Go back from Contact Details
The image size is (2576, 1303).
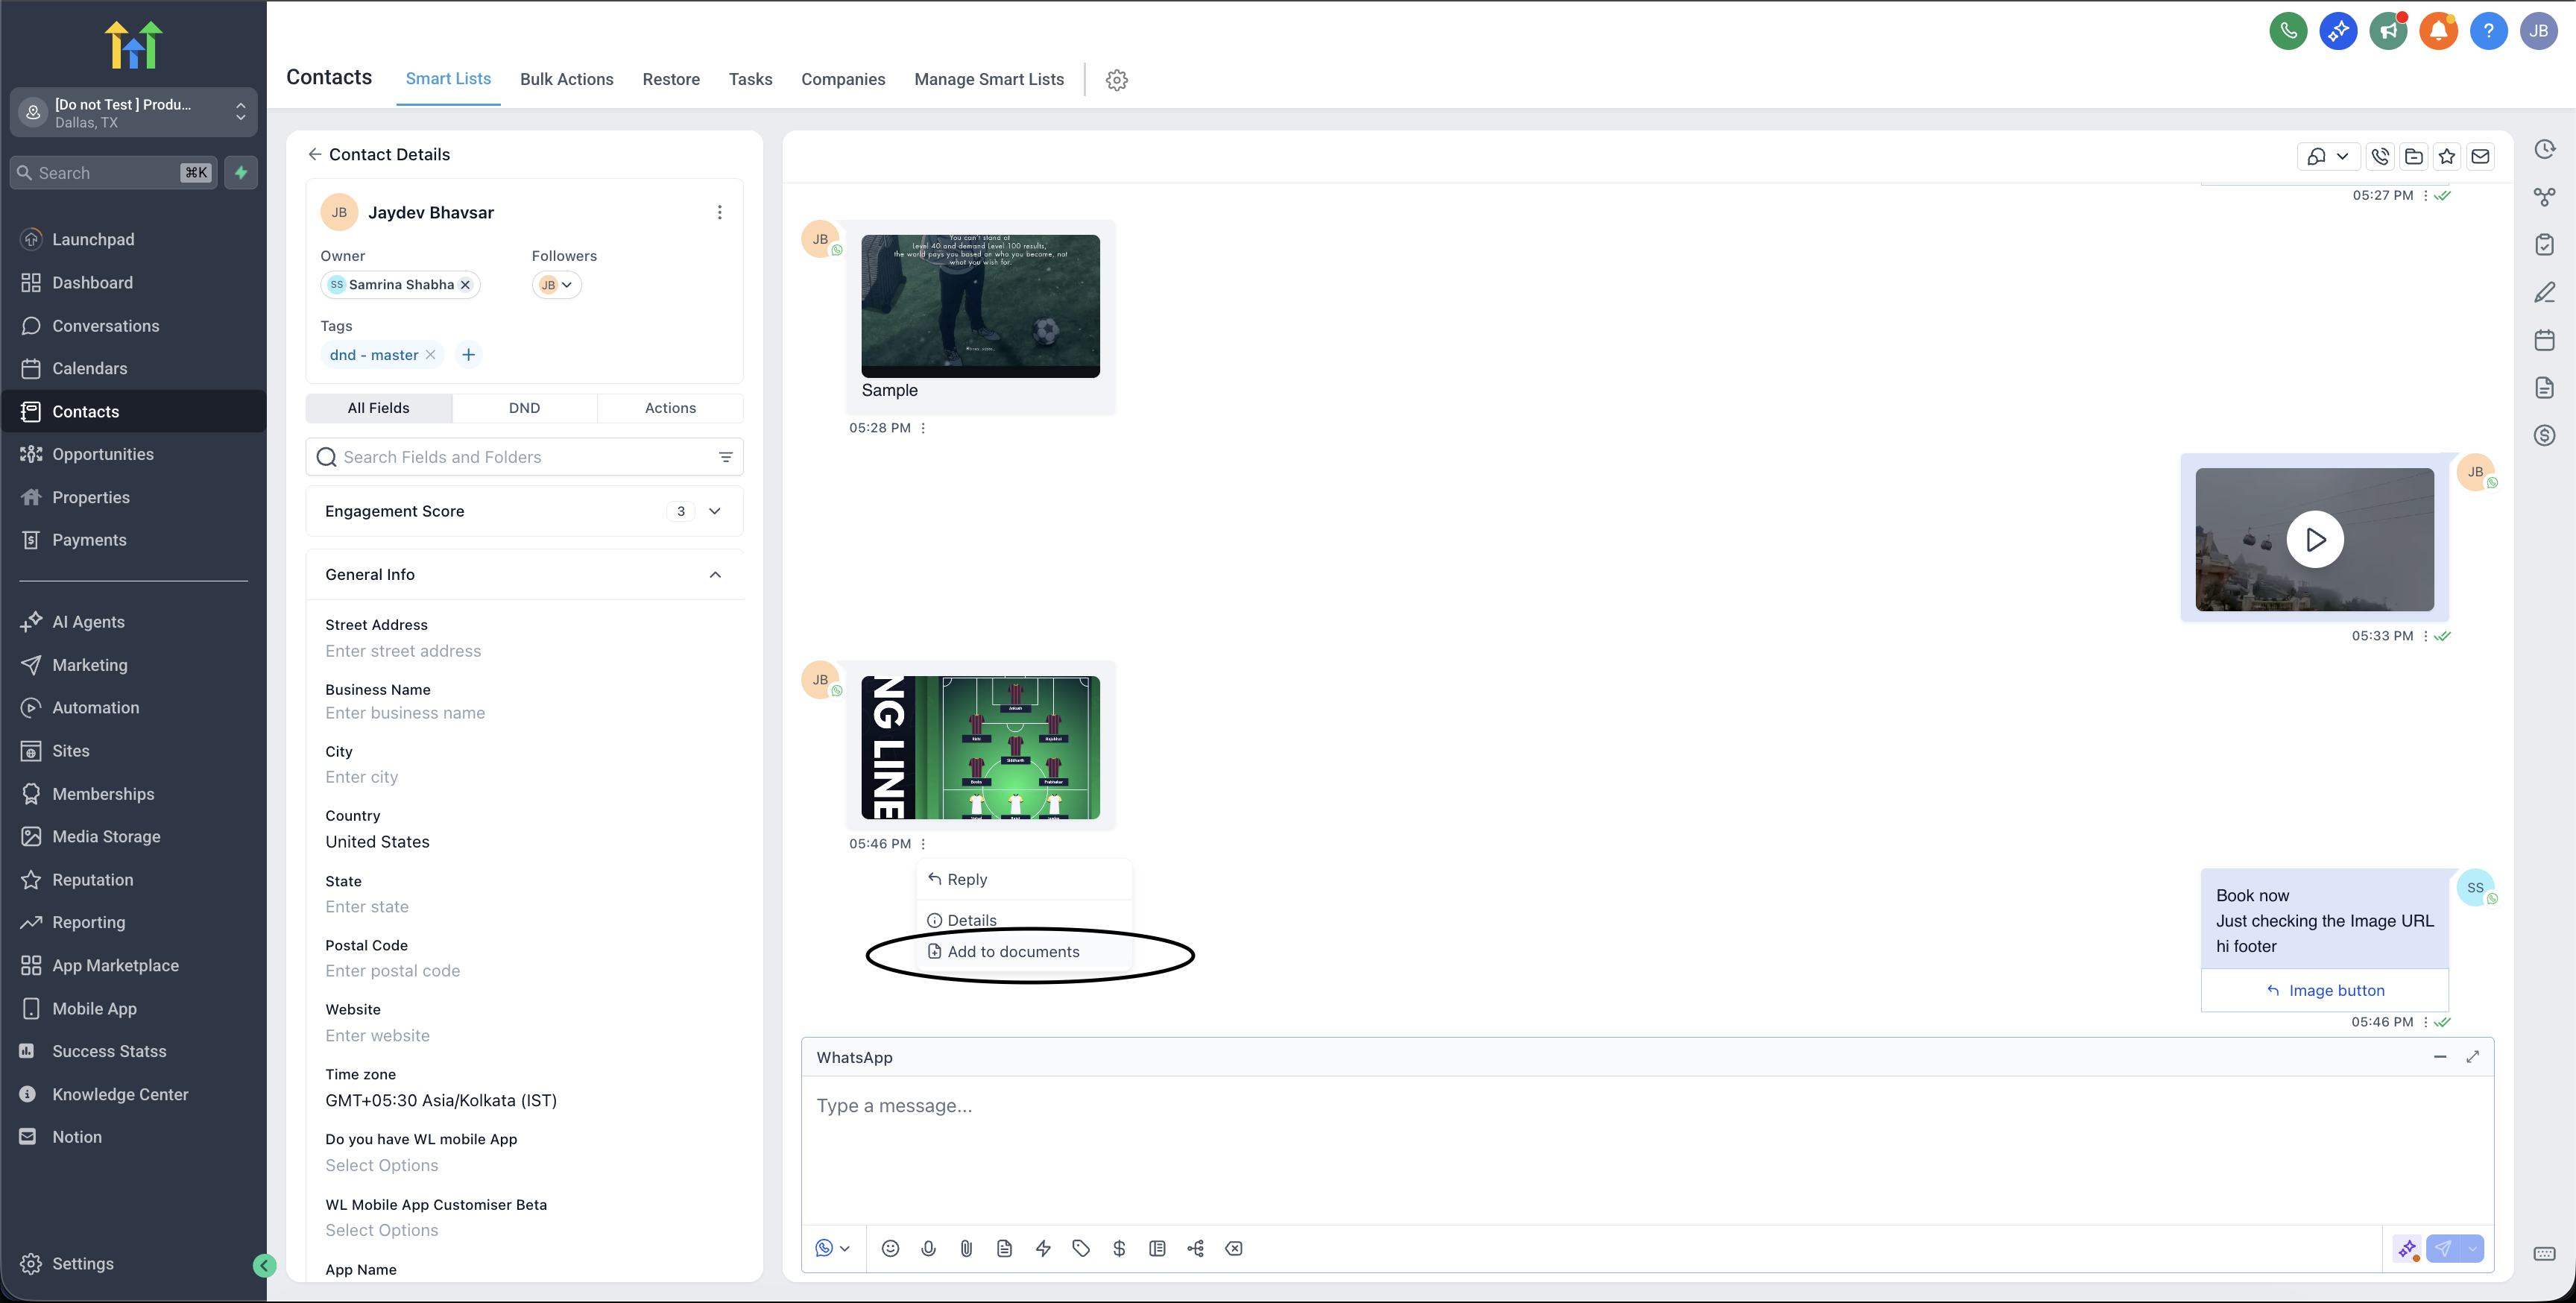[314, 154]
